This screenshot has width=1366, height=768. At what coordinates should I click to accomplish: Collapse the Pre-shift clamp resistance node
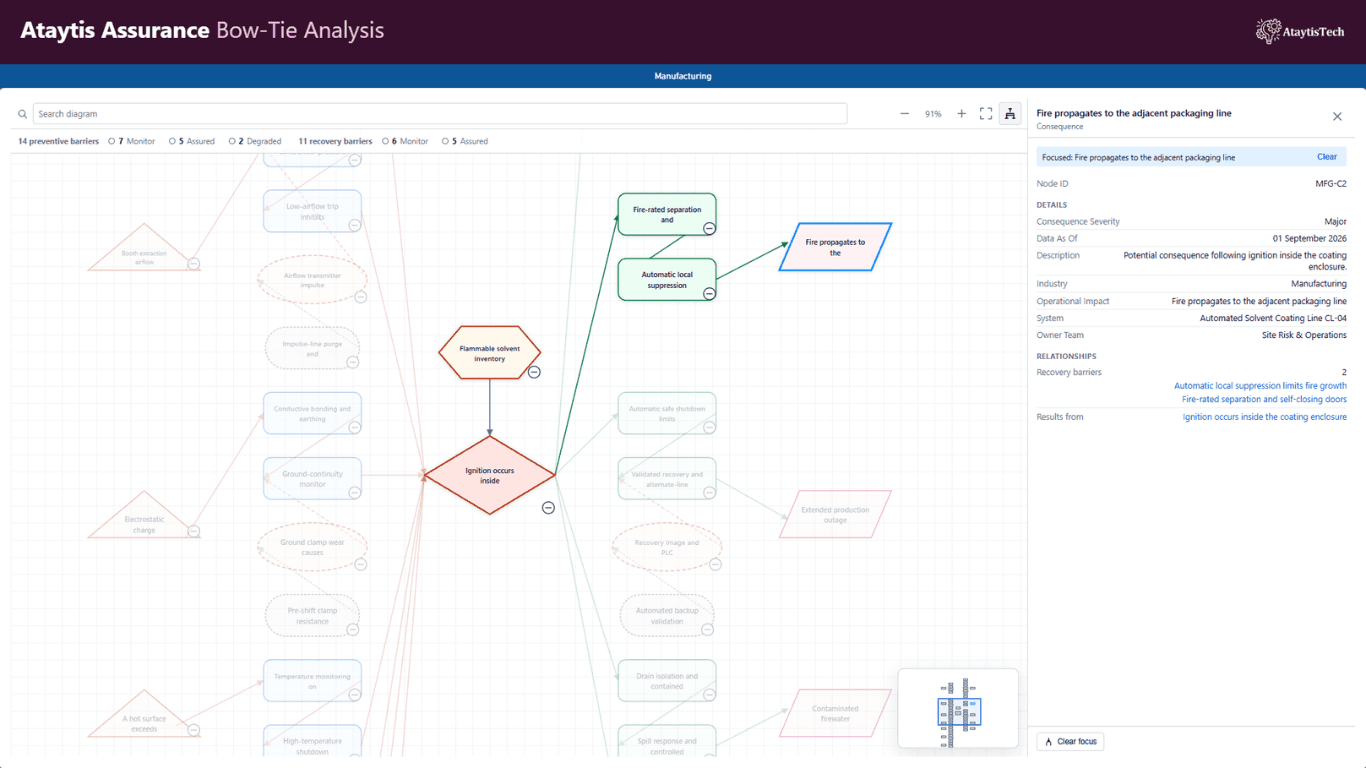pos(353,629)
